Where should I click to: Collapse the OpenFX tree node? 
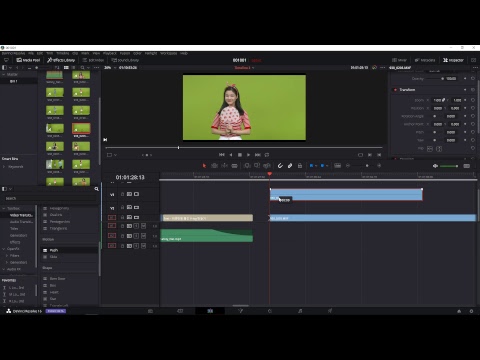point(4,249)
